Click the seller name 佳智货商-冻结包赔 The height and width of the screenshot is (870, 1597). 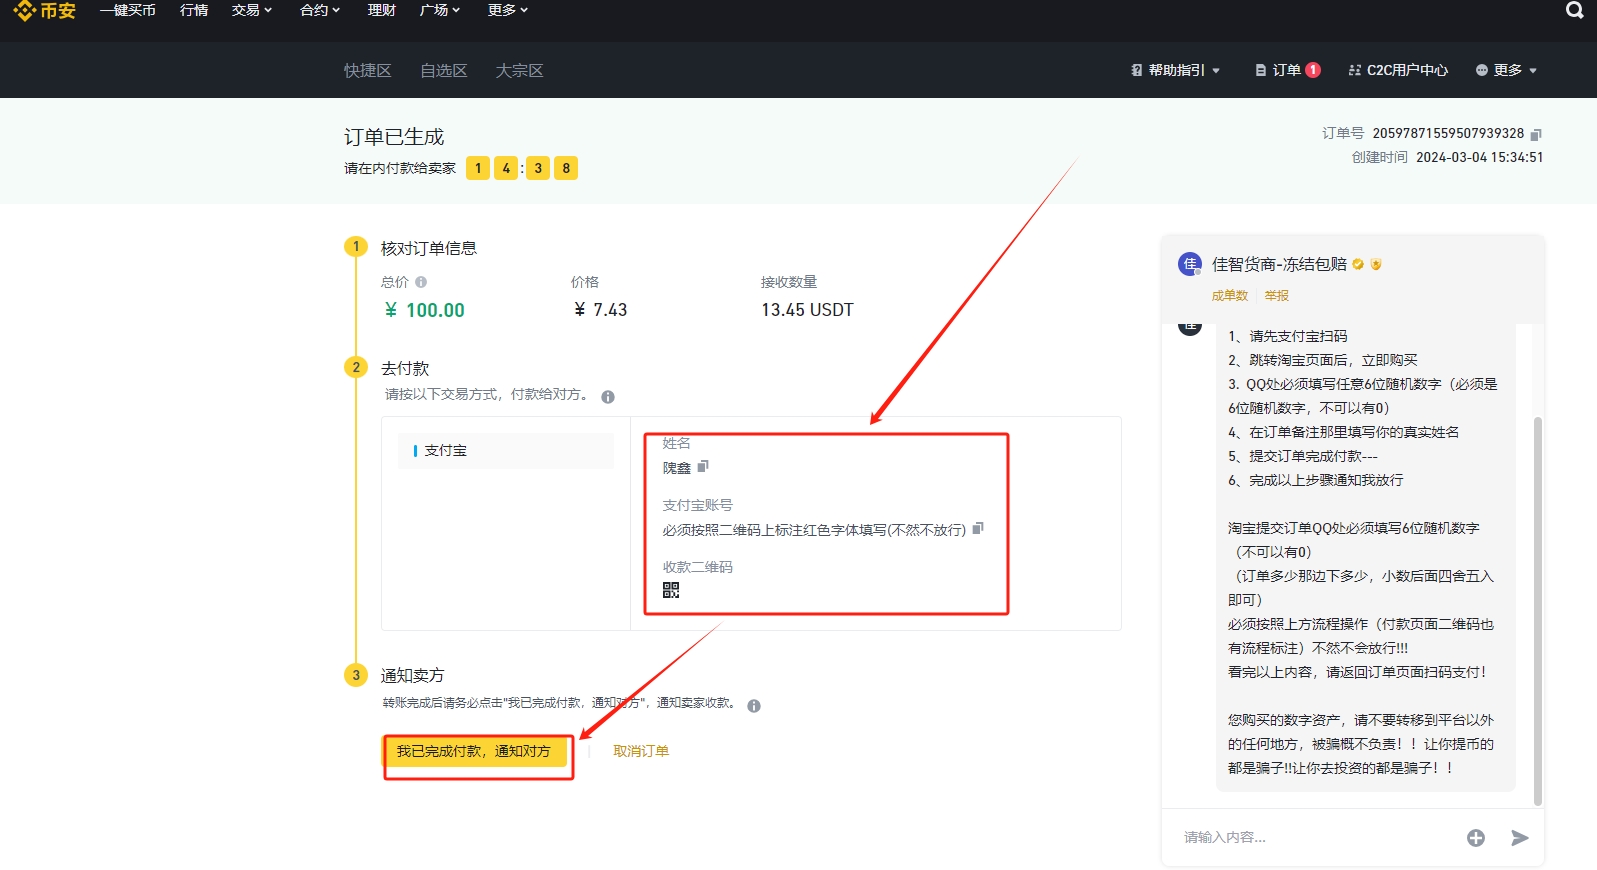tap(1279, 264)
